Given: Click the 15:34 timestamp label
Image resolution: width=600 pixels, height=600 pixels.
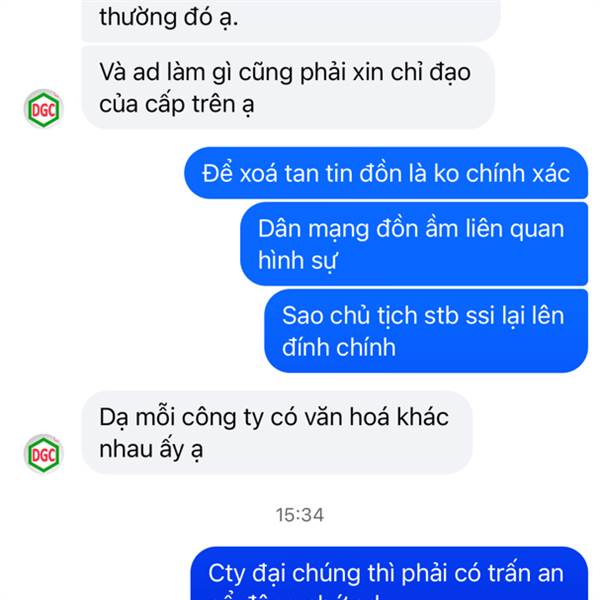Looking at the screenshot, I should tap(300, 515).
